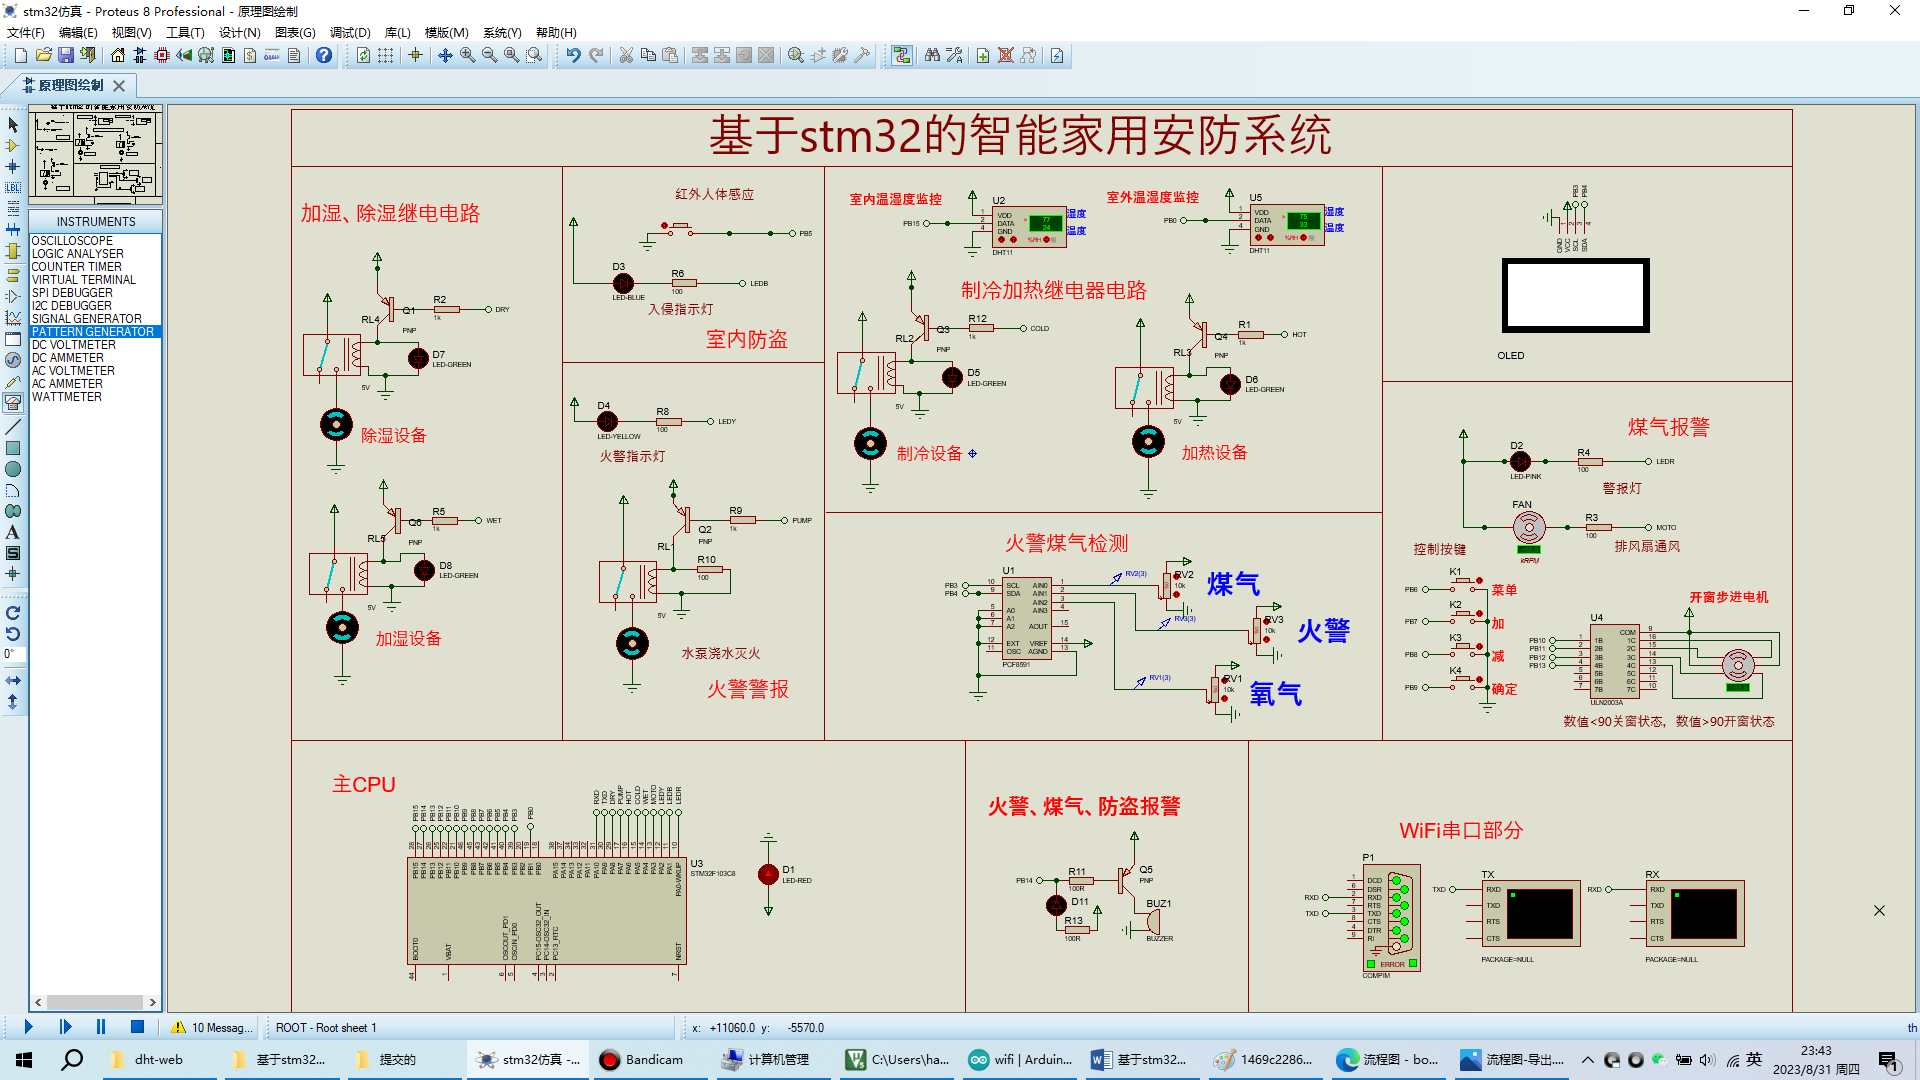
Task: Click the Save project toolbar icon
Action: tap(66, 56)
